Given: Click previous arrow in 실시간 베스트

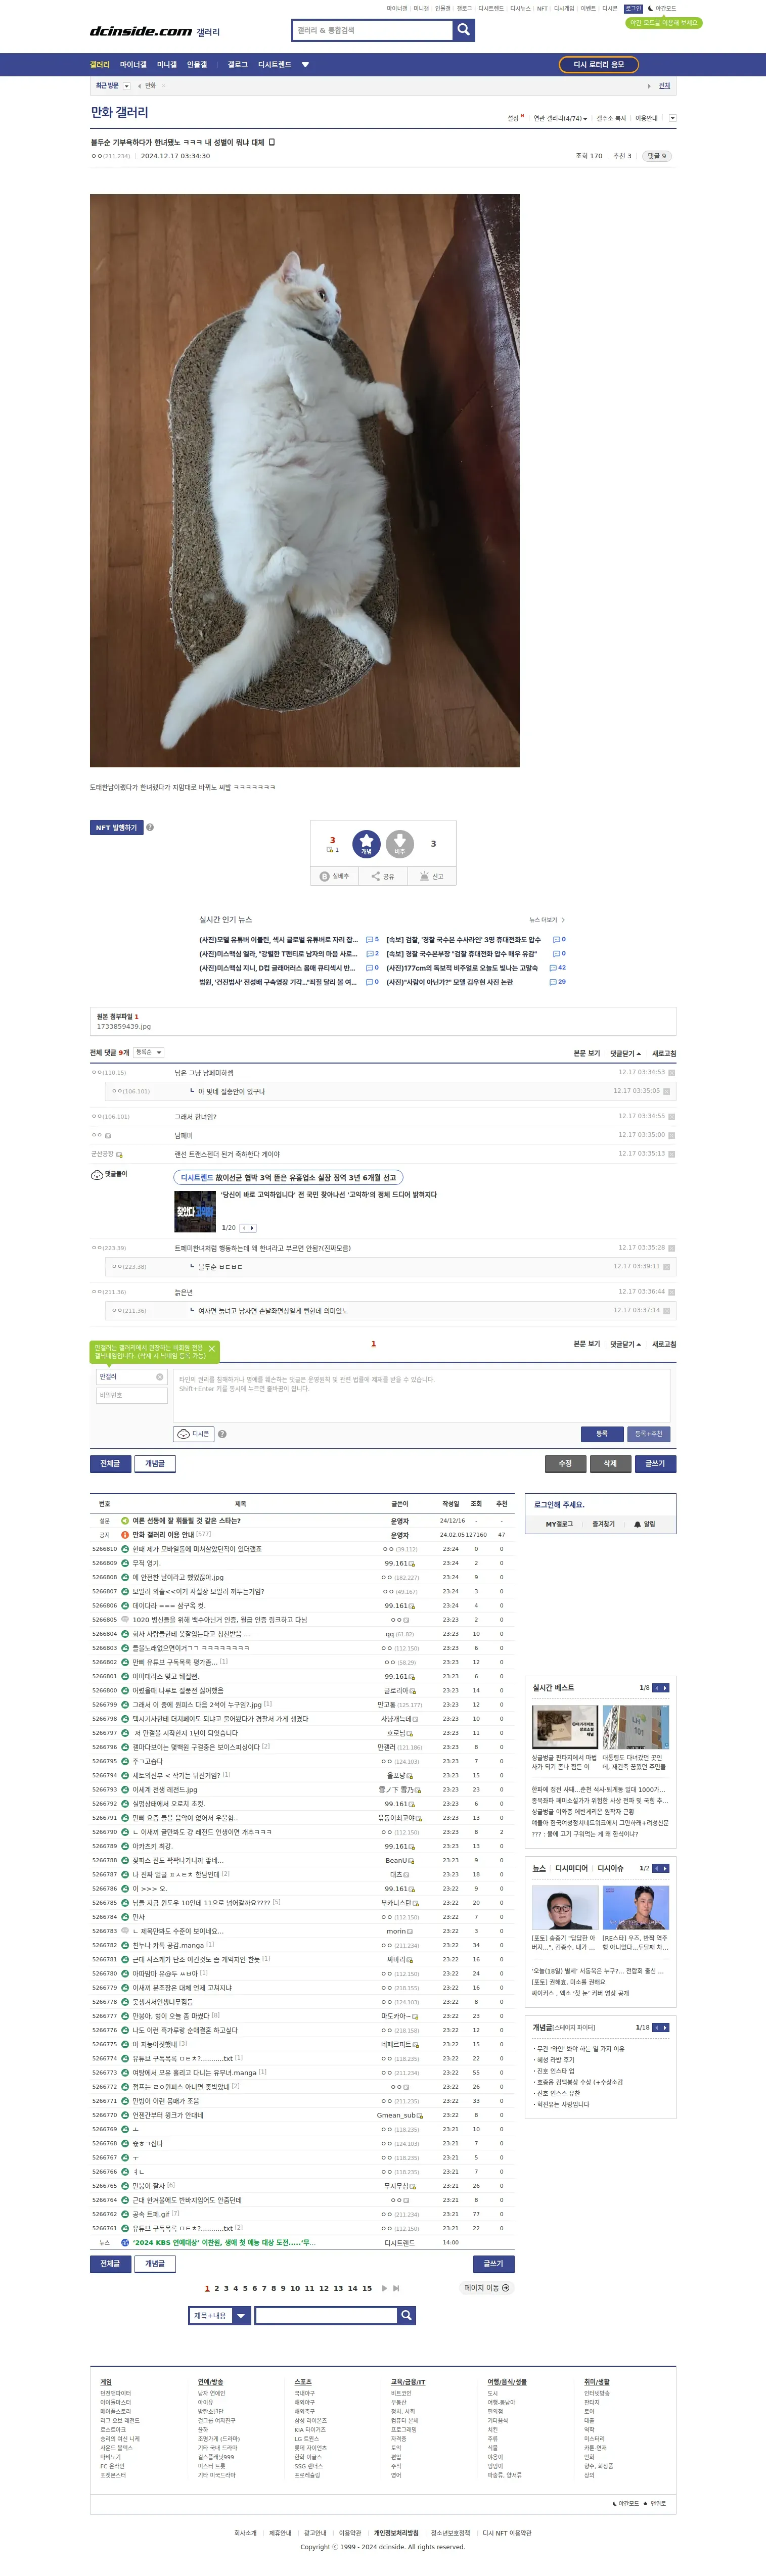Looking at the screenshot, I should coord(657,1687).
